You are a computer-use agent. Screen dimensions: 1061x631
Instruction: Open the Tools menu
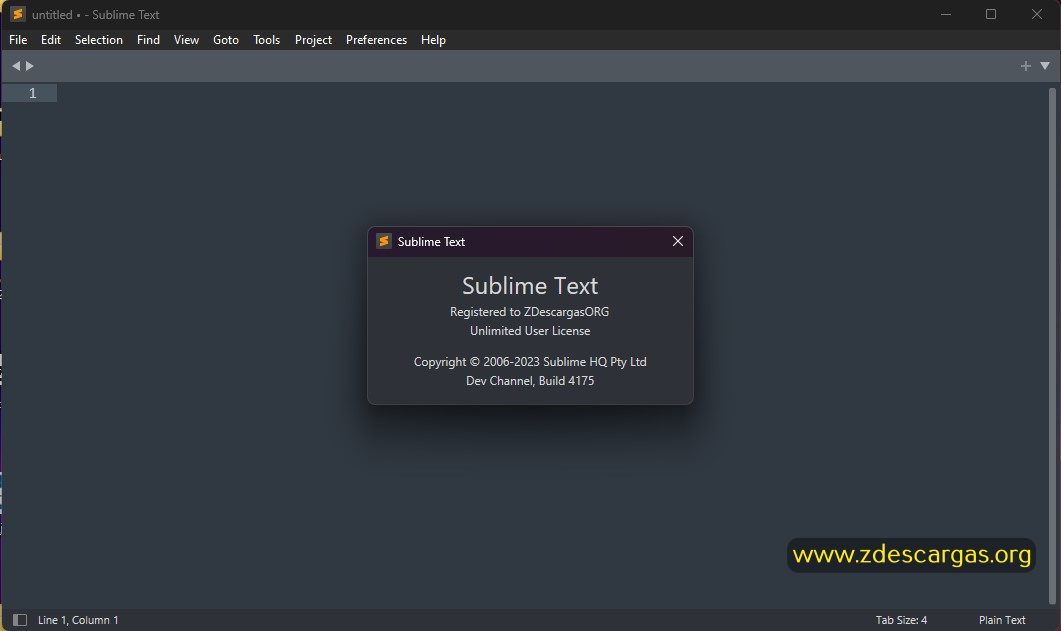(x=267, y=40)
